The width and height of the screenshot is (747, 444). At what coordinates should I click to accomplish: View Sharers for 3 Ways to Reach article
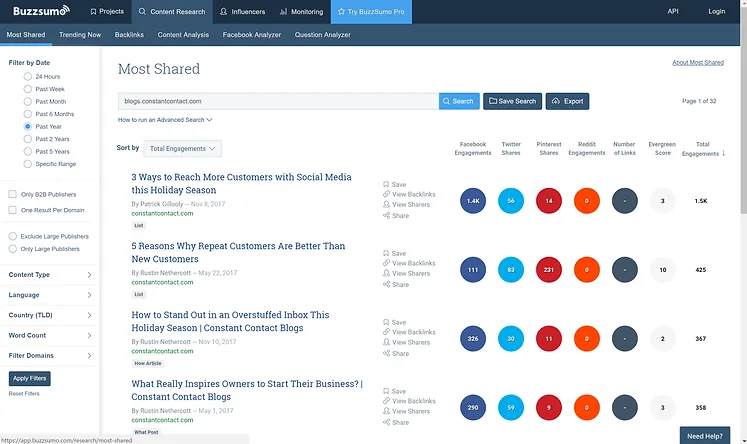pyautogui.click(x=406, y=204)
